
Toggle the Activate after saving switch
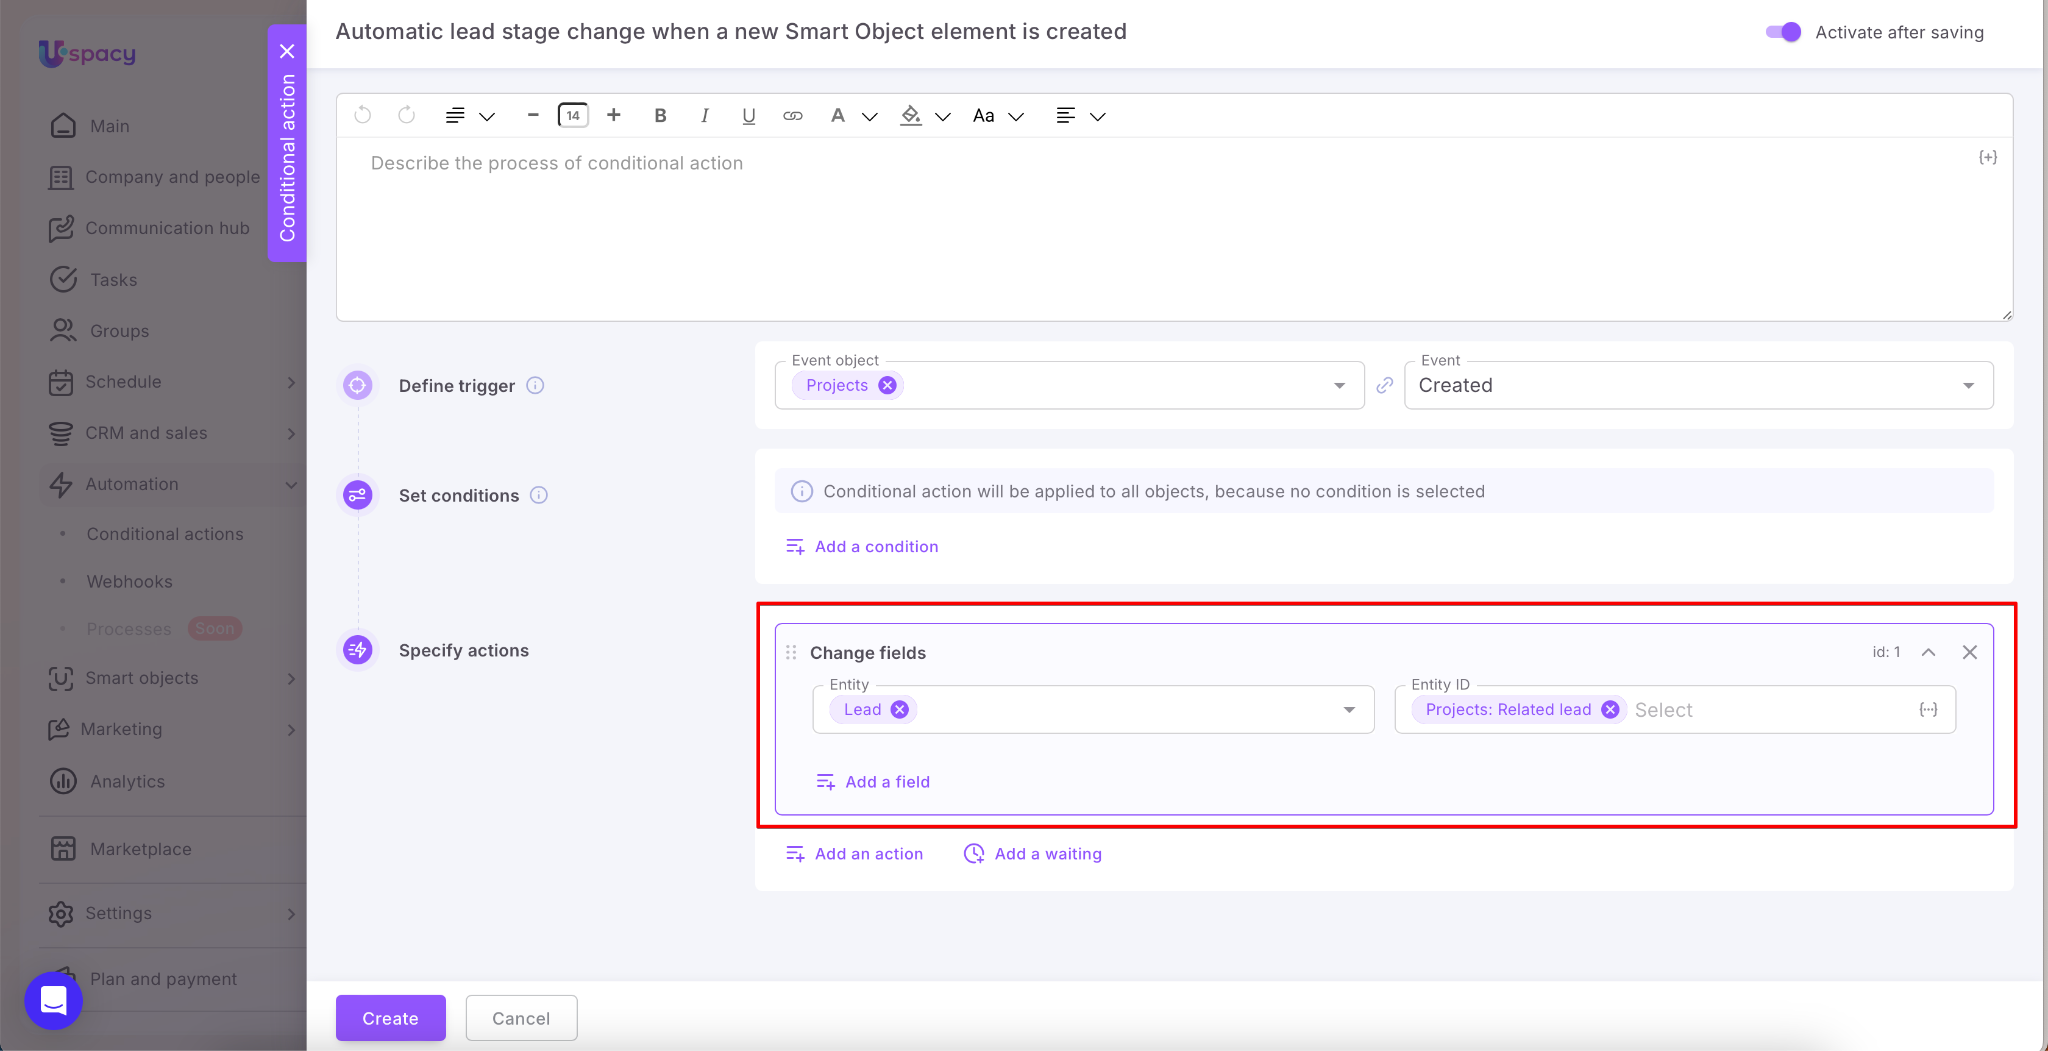point(1783,32)
